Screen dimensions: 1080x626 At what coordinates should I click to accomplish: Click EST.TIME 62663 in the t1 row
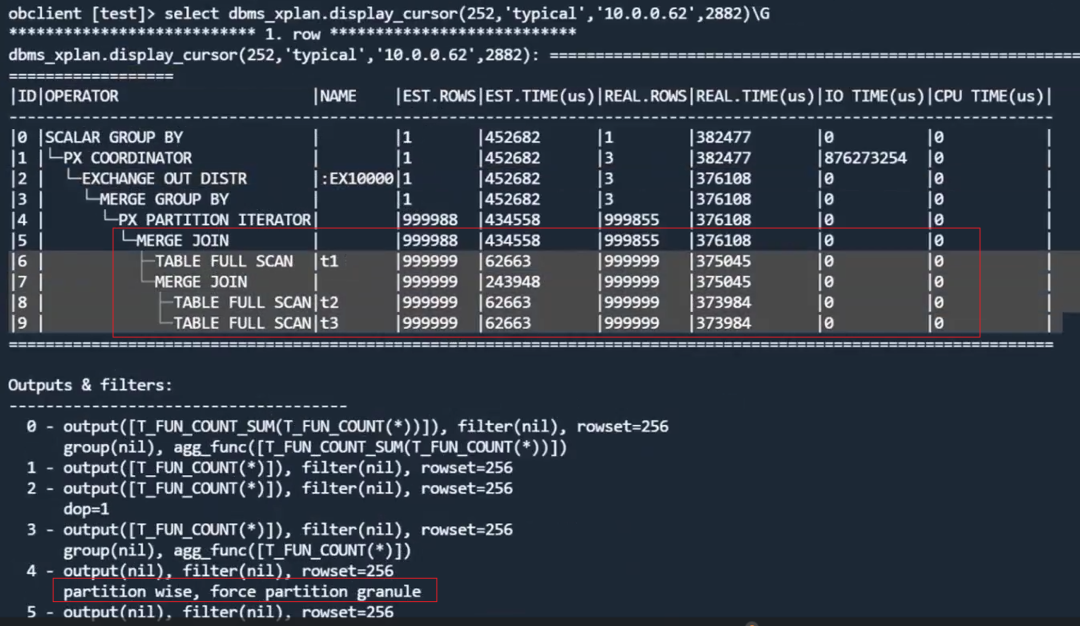[x=508, y=262]
